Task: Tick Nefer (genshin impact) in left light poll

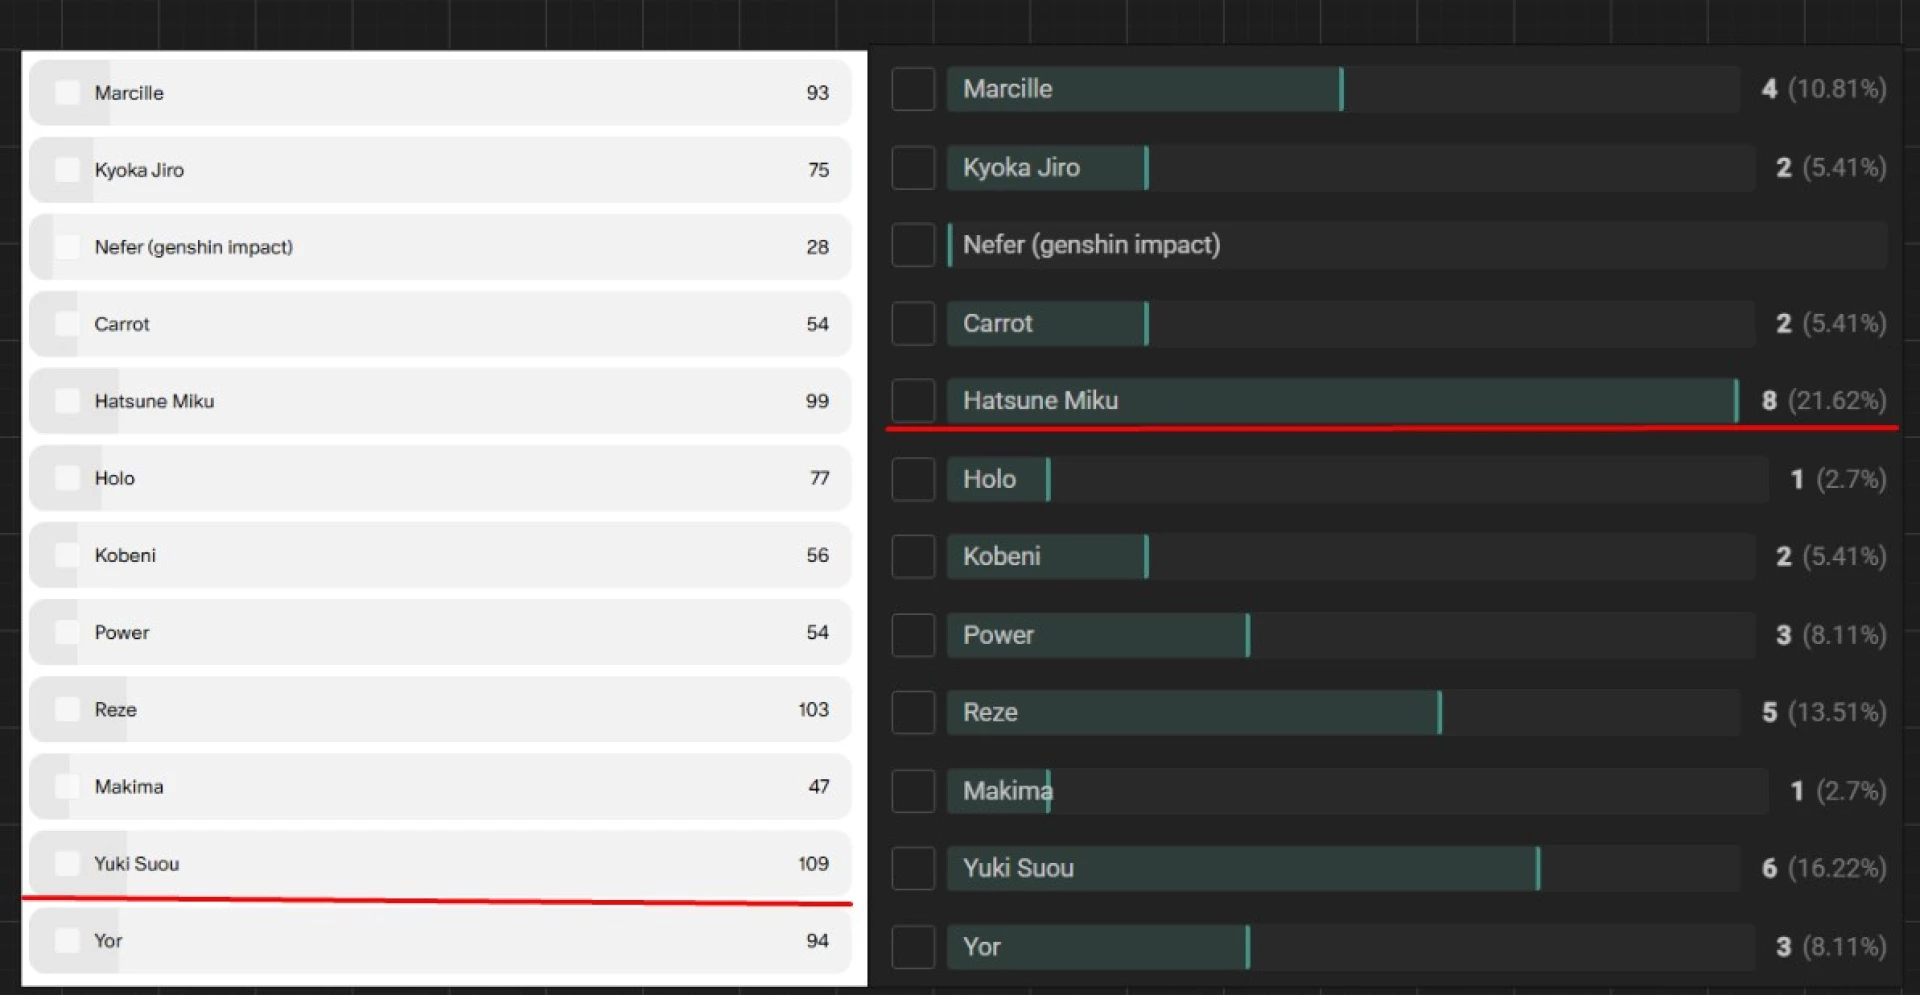Action: coord(67,247)
